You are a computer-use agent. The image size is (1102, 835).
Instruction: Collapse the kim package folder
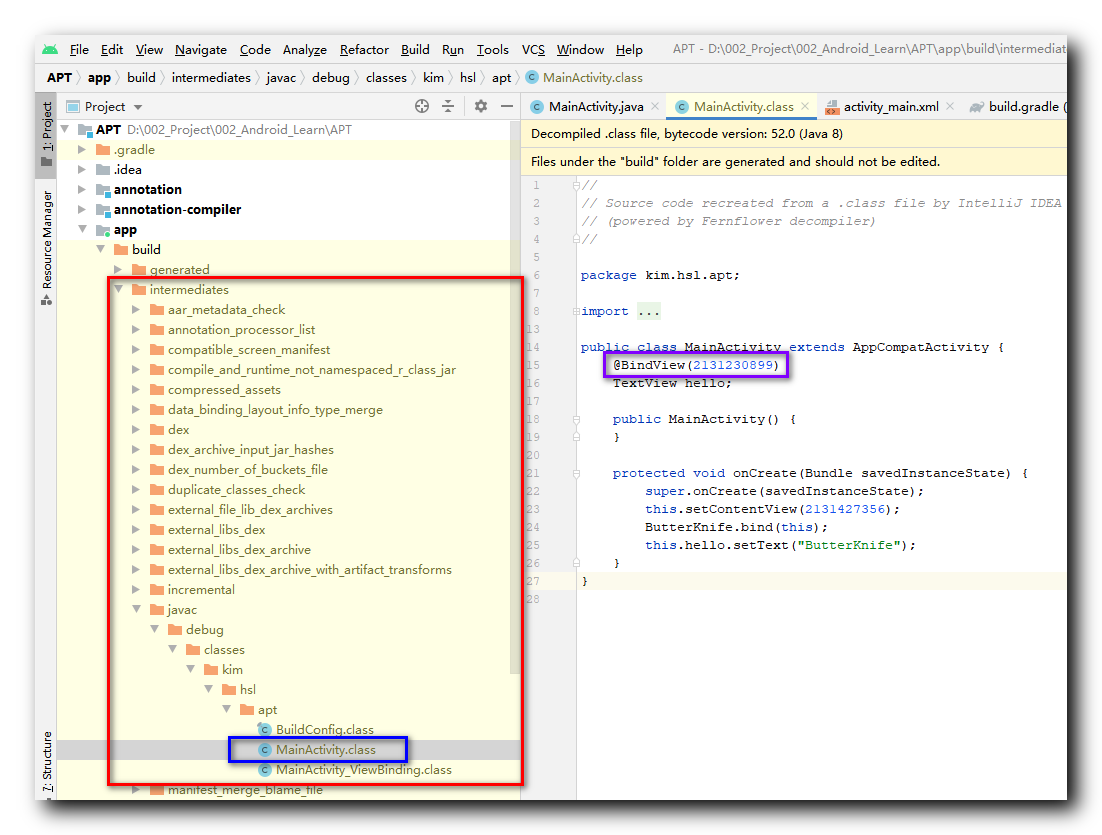[x=190, y=670]
